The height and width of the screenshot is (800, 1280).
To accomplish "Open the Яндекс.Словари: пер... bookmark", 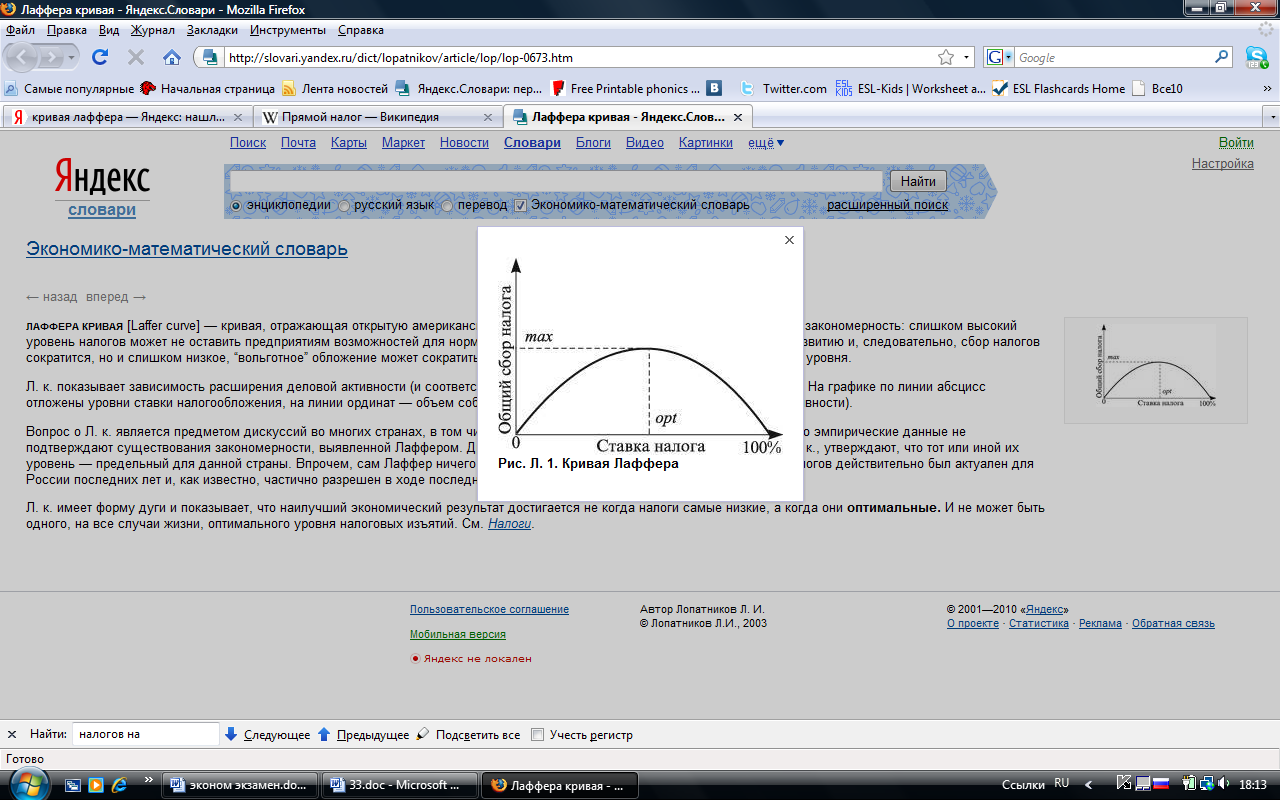I will tap(469, 88).
